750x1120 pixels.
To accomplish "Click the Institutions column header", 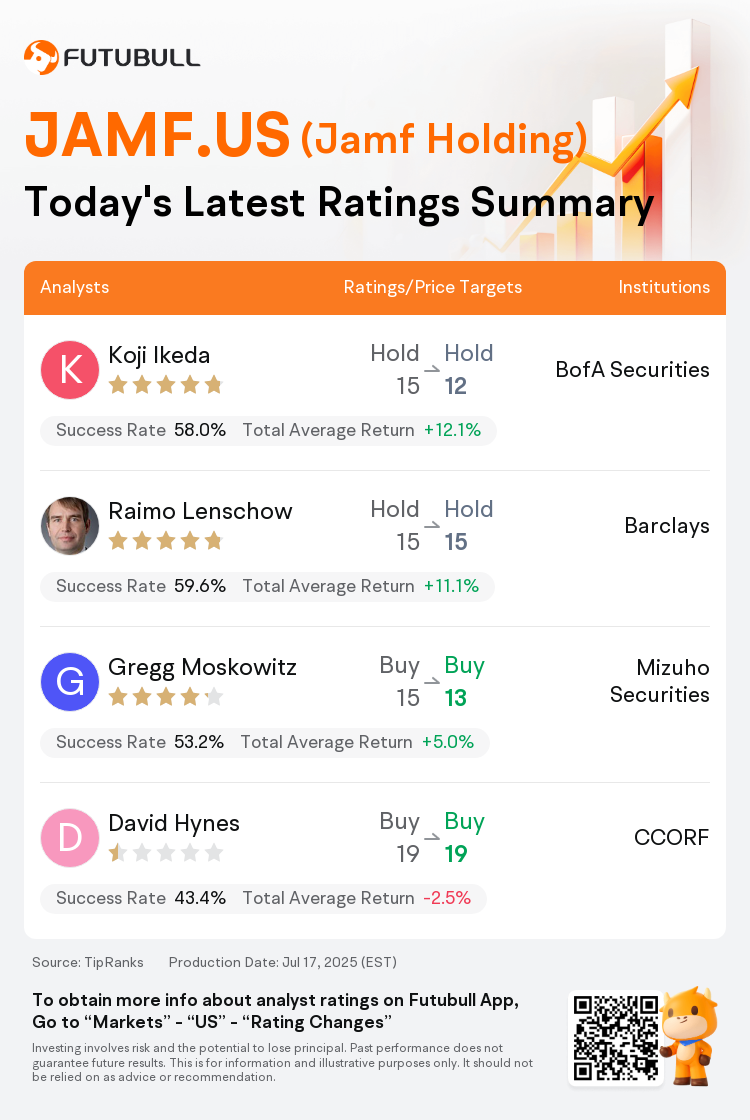I will point(664,287).
